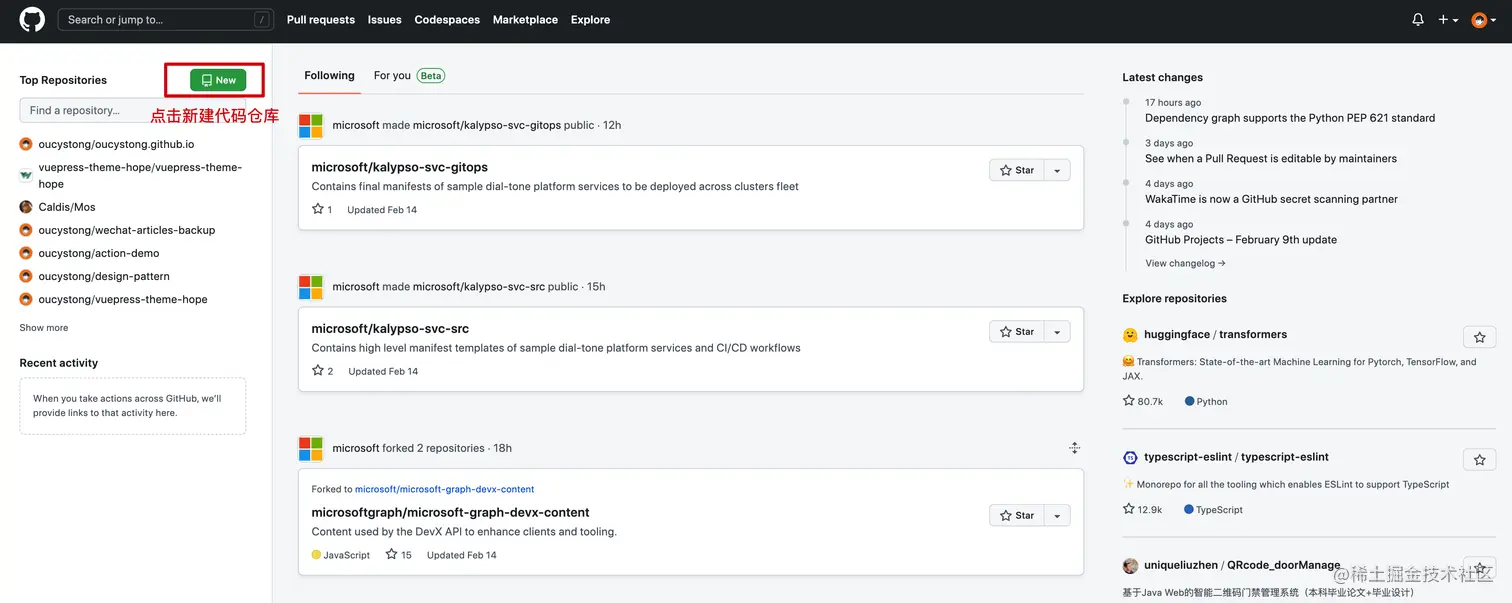Click star count 2 on kalypso-svc-src
The width and height of the screenshot is (1512, 603).
[322, 370]
